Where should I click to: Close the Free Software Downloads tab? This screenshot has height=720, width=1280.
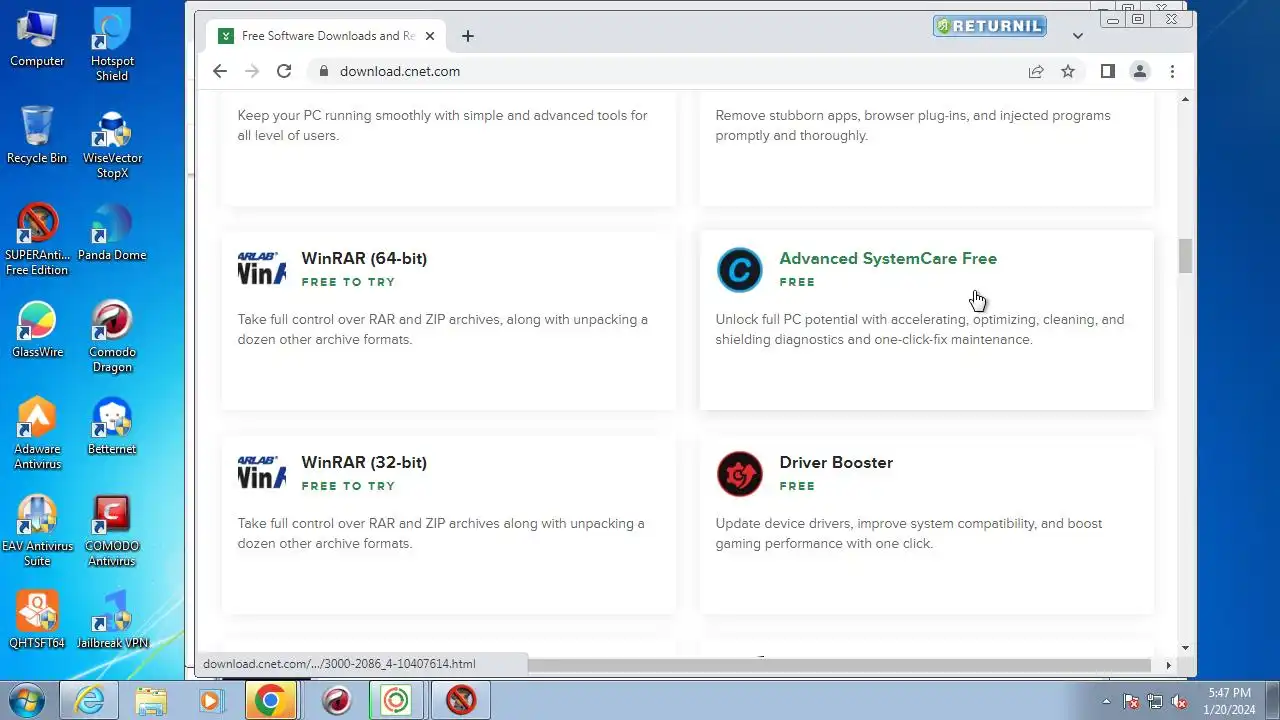coord(430,36)
